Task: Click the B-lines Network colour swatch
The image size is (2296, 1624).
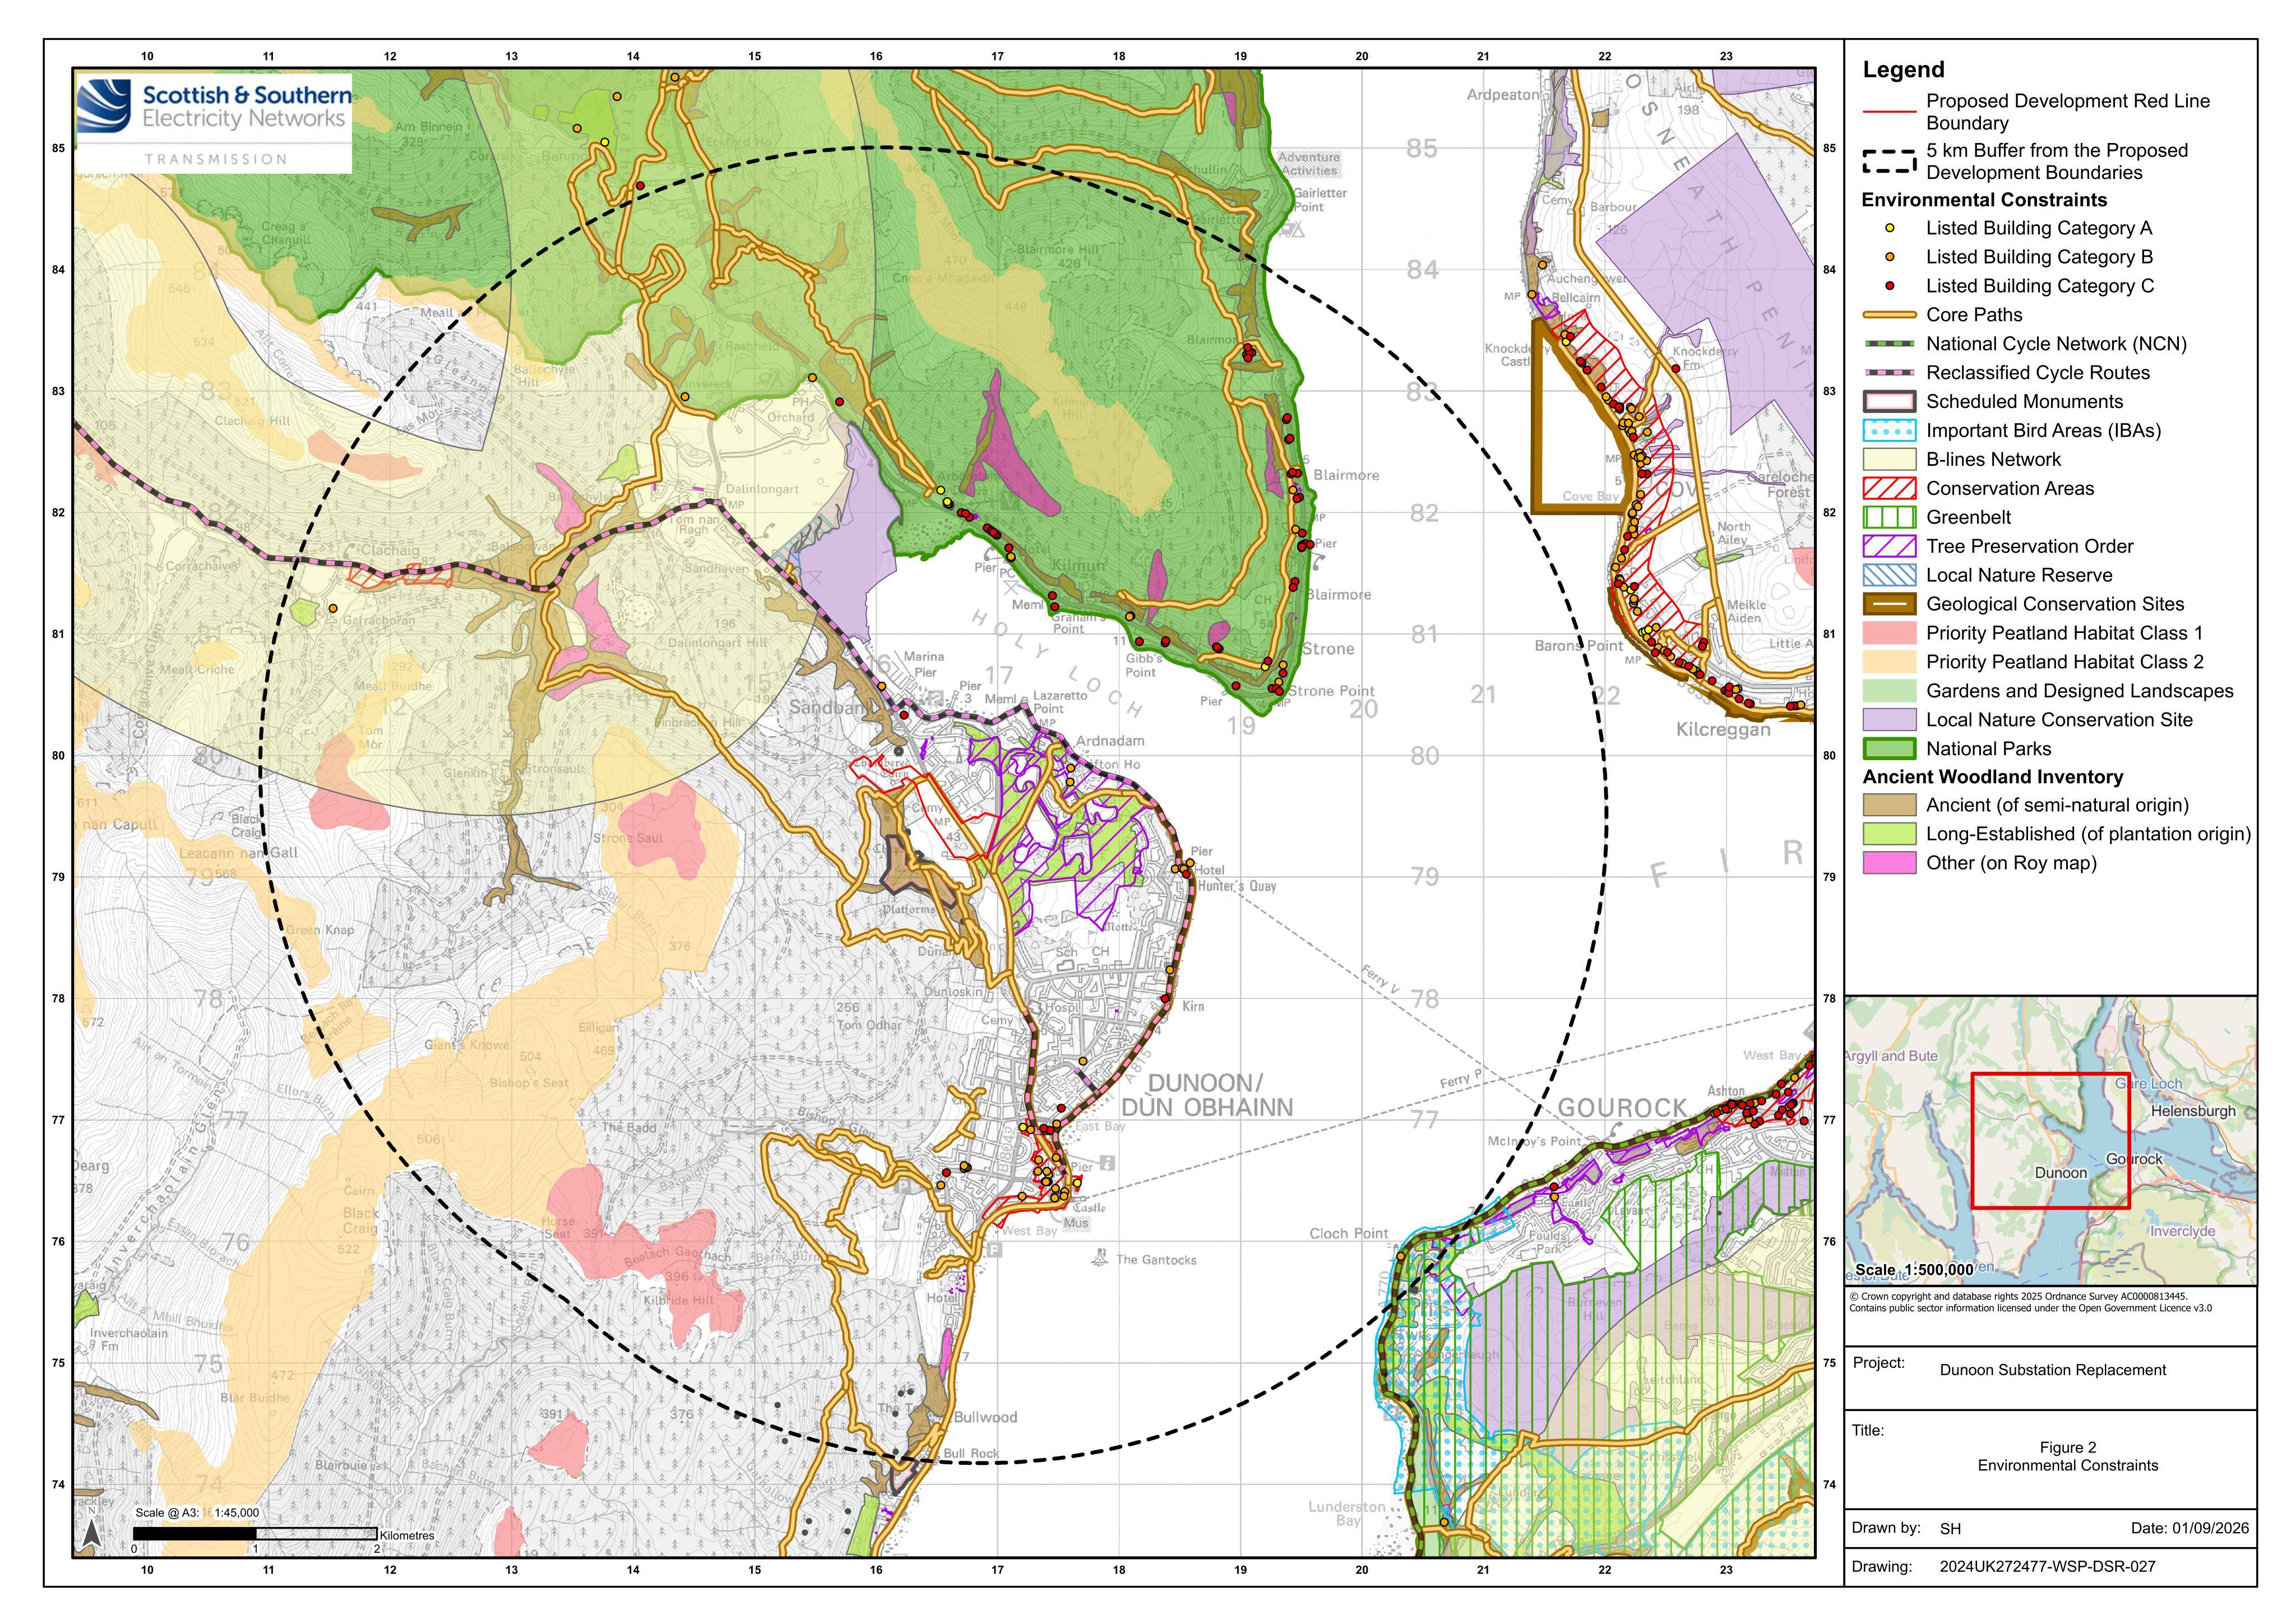Action: click(x=1889, y=460)
